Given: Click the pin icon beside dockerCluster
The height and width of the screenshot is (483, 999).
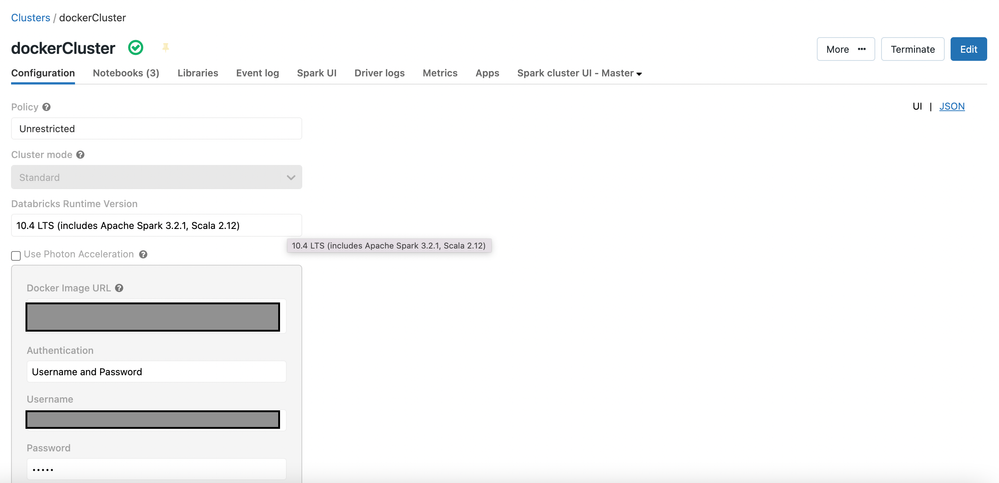Looking at the screenshot, I should coord(166,48).
